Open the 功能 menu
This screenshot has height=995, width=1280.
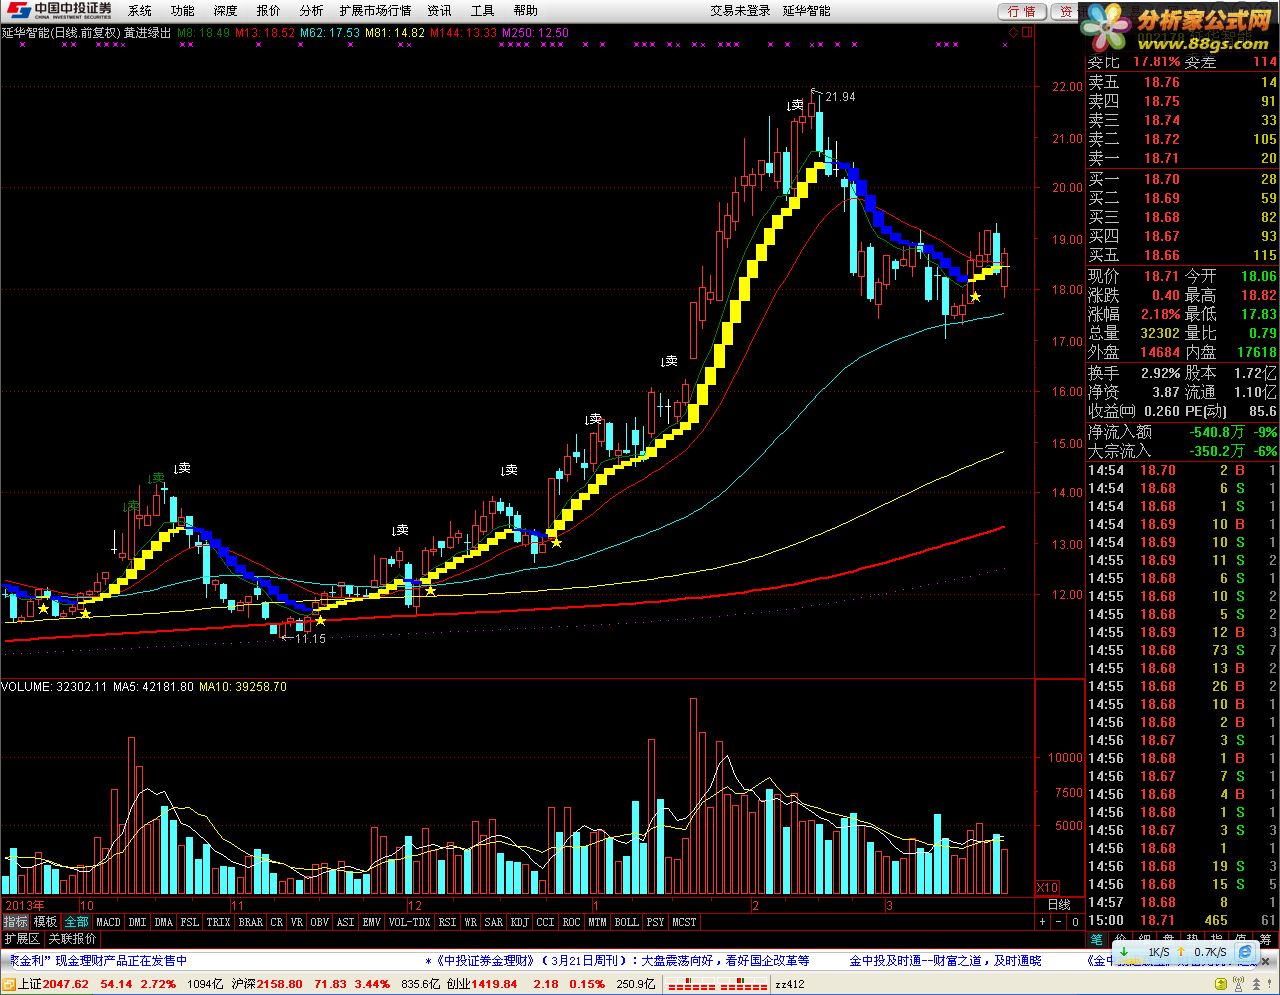pos(182,10)
